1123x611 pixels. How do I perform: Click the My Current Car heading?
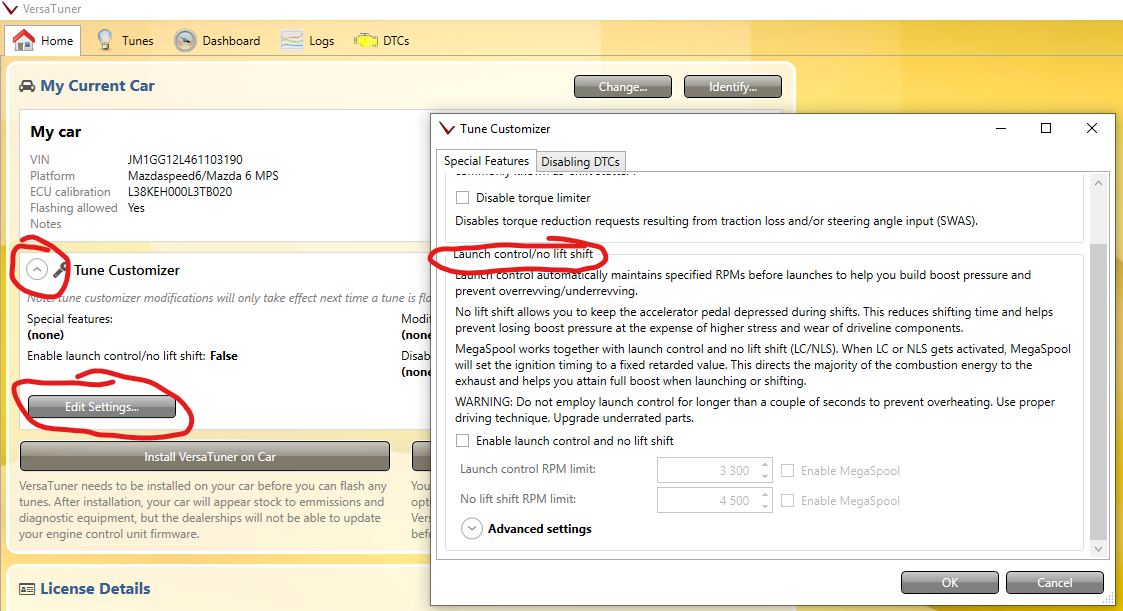click(x=97, y=86)
